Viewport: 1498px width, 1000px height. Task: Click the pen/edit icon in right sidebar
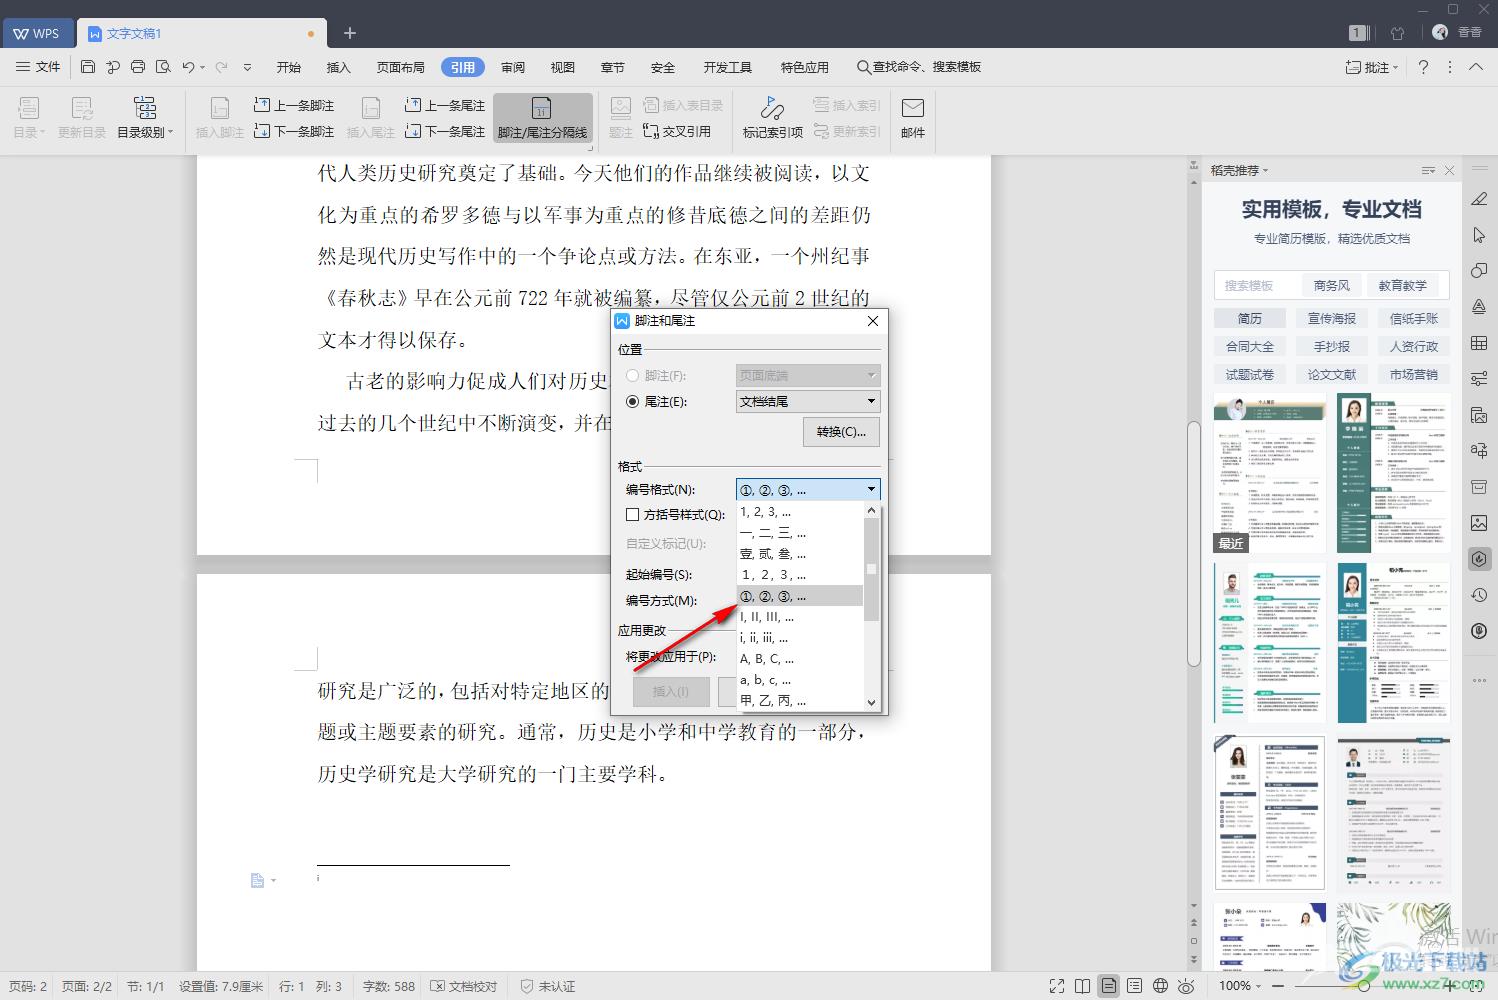pos(1479,199)
